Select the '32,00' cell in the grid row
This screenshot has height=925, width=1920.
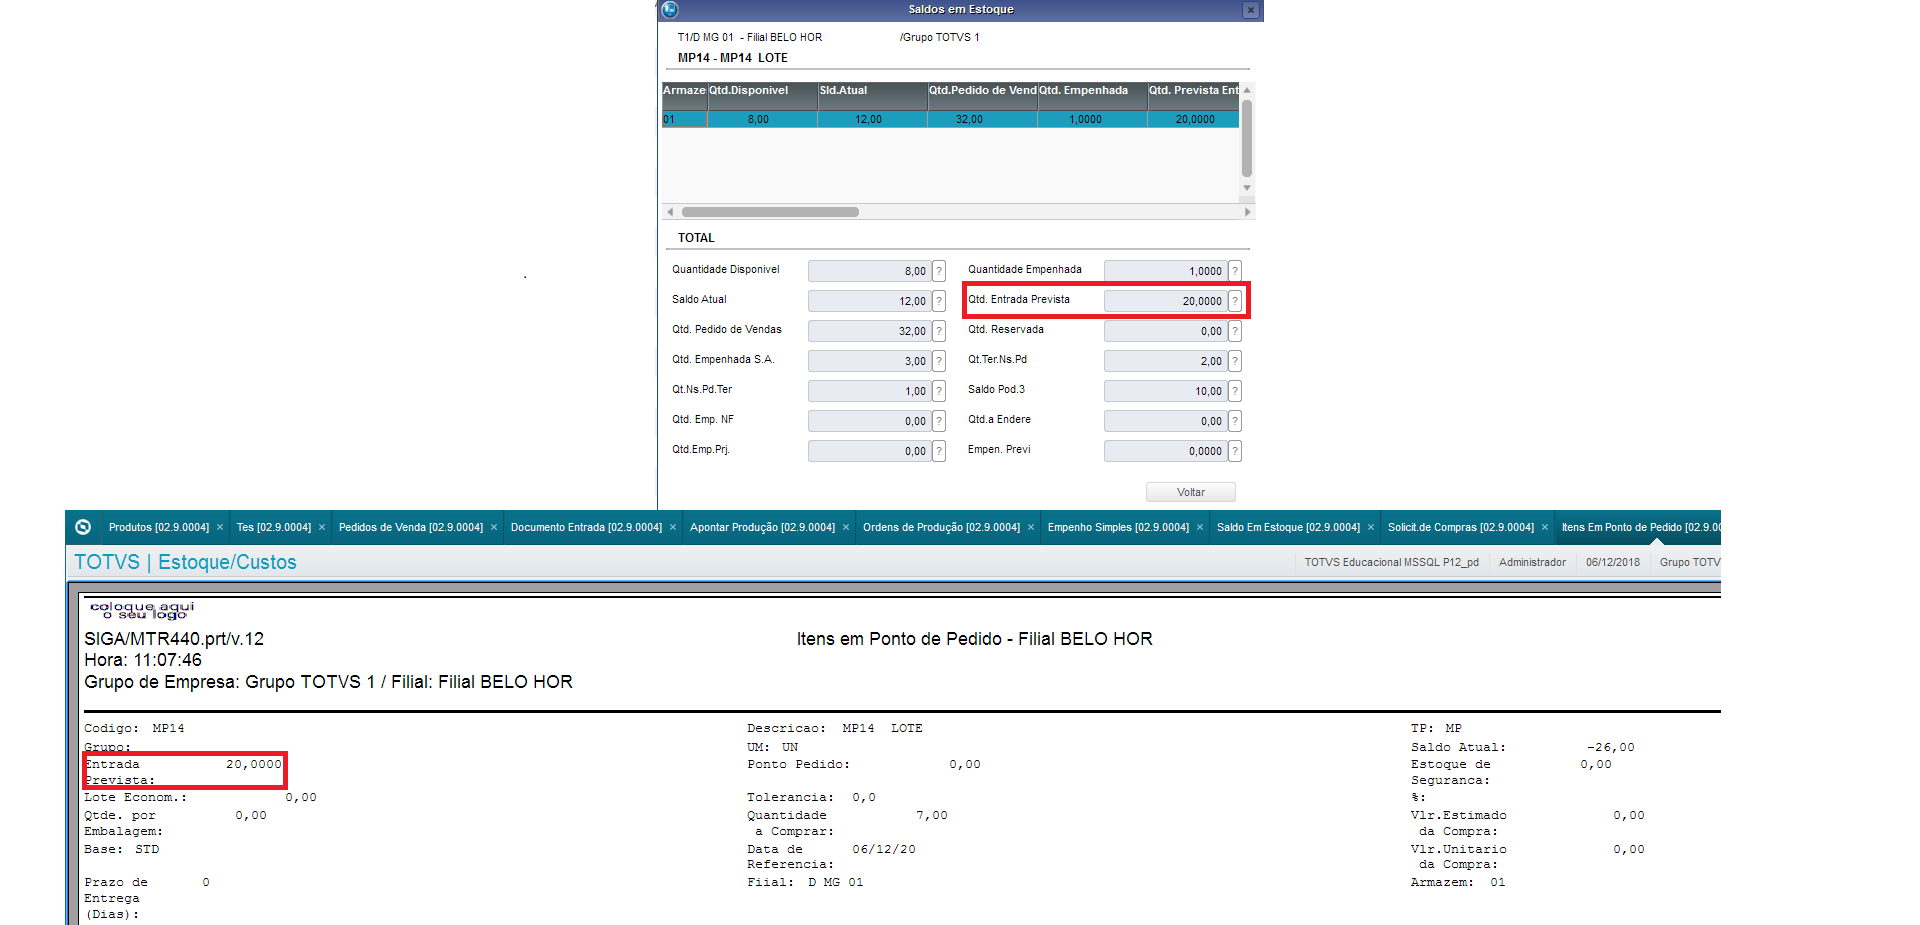[x=982, y=119]
